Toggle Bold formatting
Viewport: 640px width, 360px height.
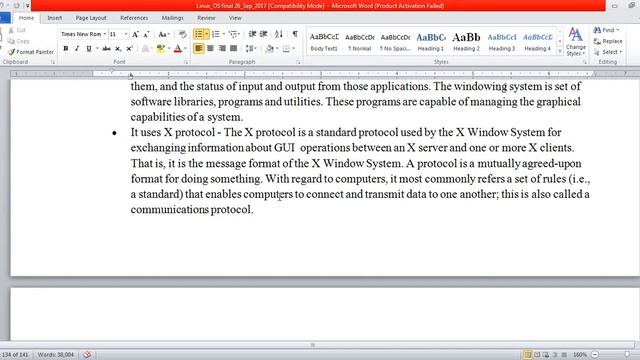tap(66, 49)
